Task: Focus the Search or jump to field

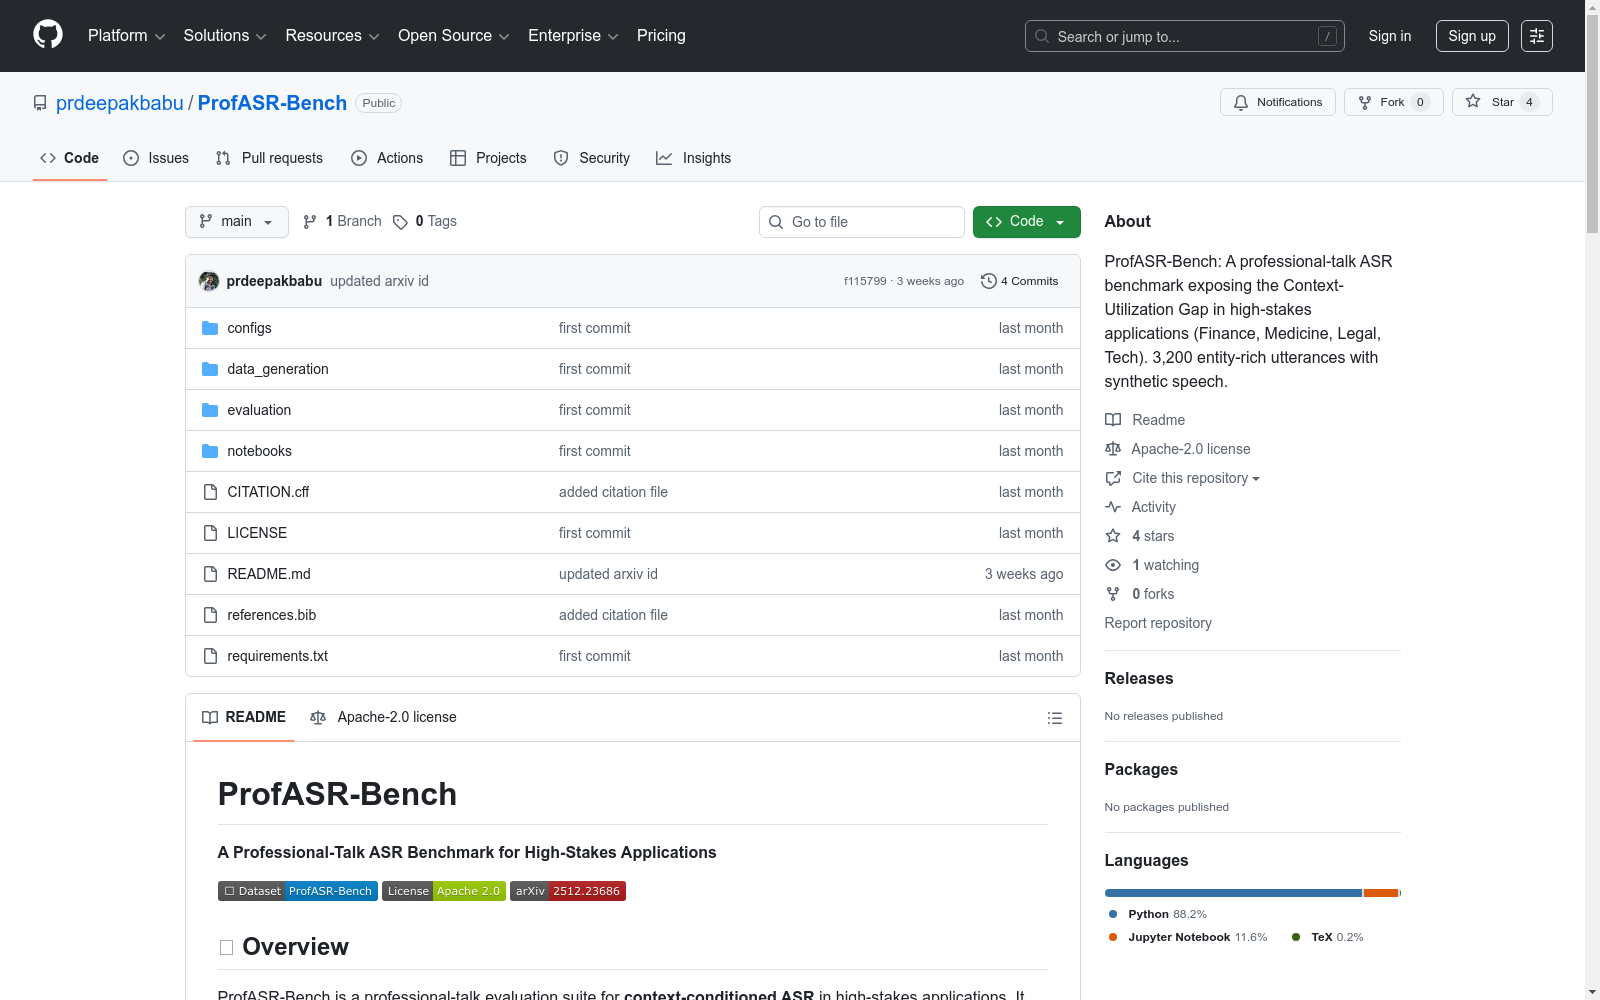Action: [1185, 36]
